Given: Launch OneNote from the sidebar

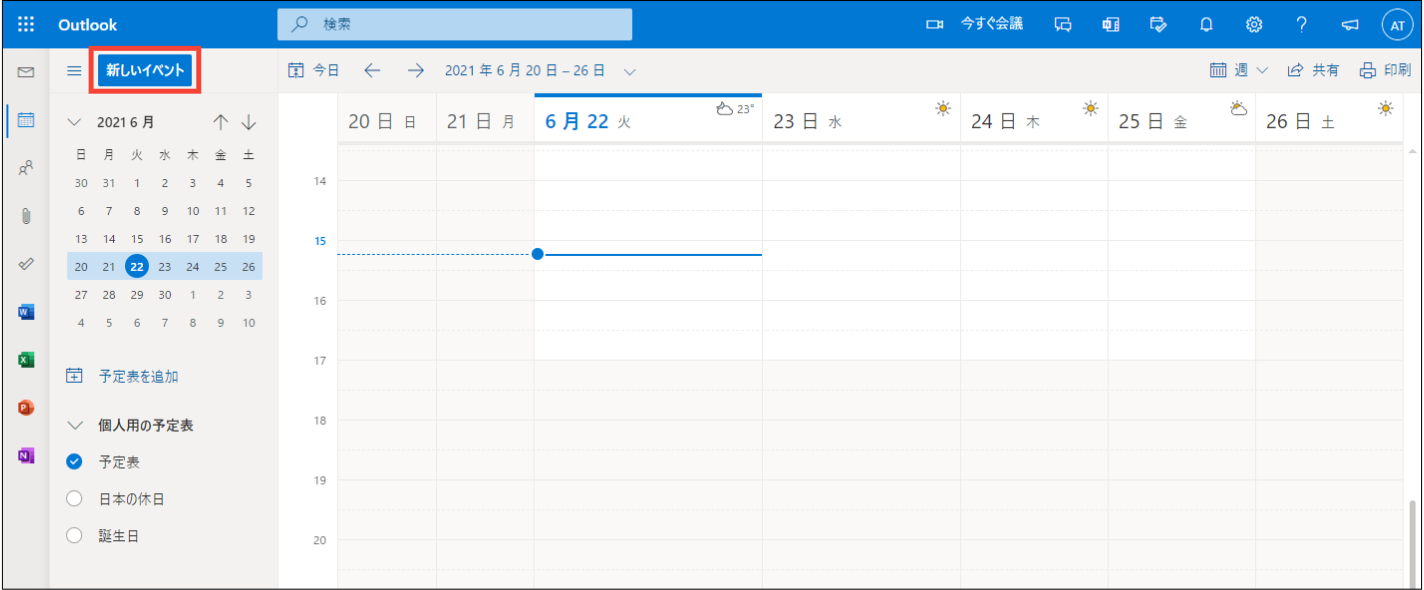Looking at the screenshot, I should pos(26,455).
